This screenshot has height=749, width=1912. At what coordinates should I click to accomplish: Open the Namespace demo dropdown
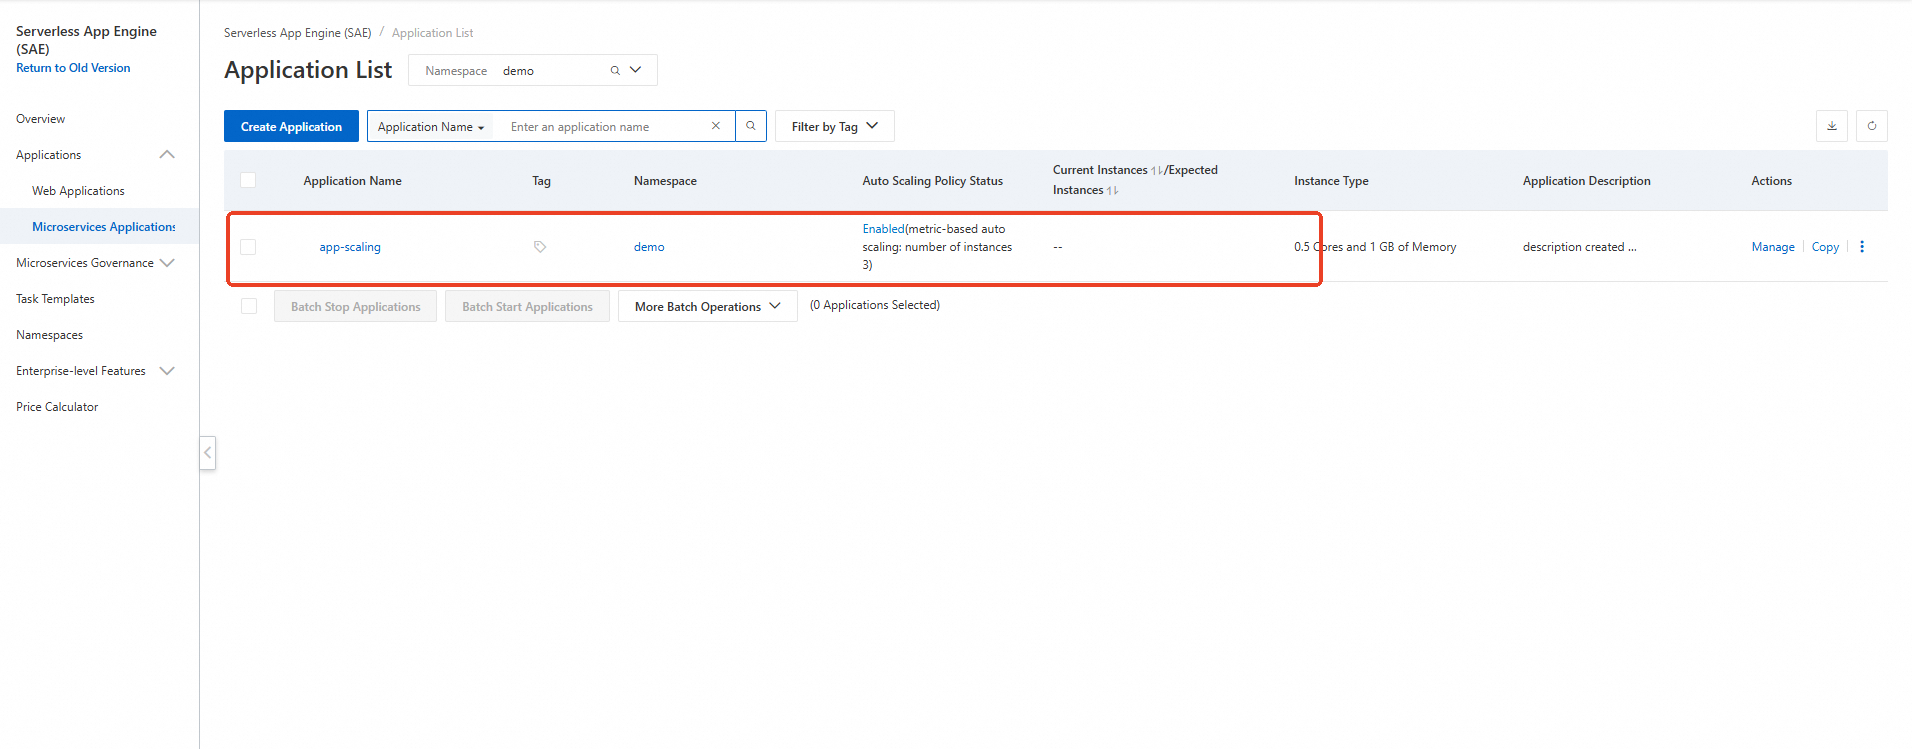[x=533, y=70]
